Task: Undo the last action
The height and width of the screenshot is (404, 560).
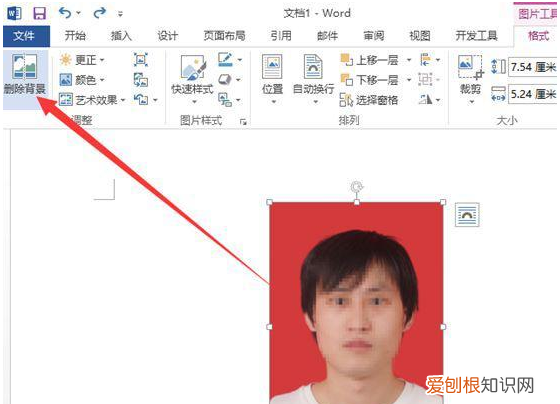Action: 65,13
